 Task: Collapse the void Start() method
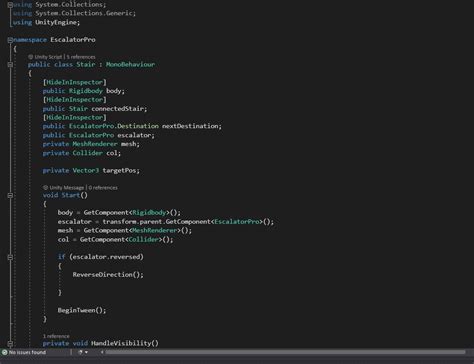10,195
